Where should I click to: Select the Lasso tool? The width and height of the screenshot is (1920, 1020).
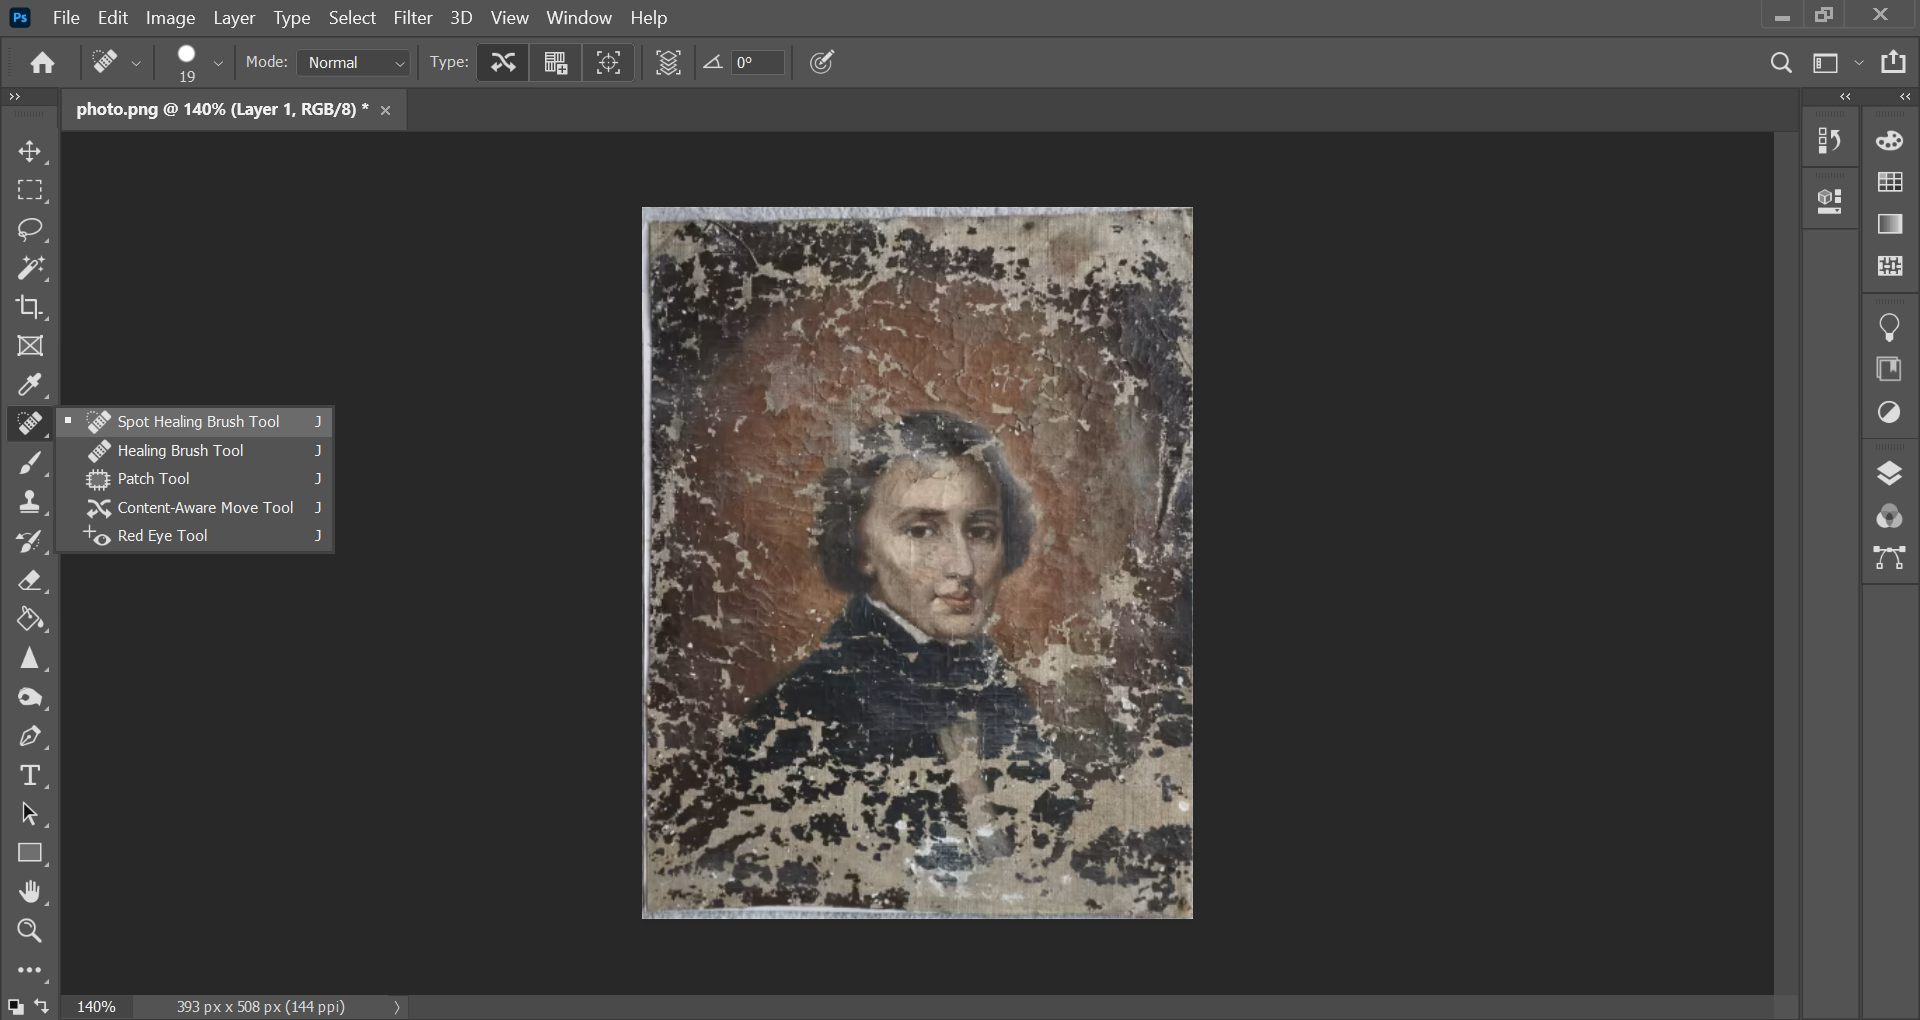pyautogui.click(x=30, y=229)
